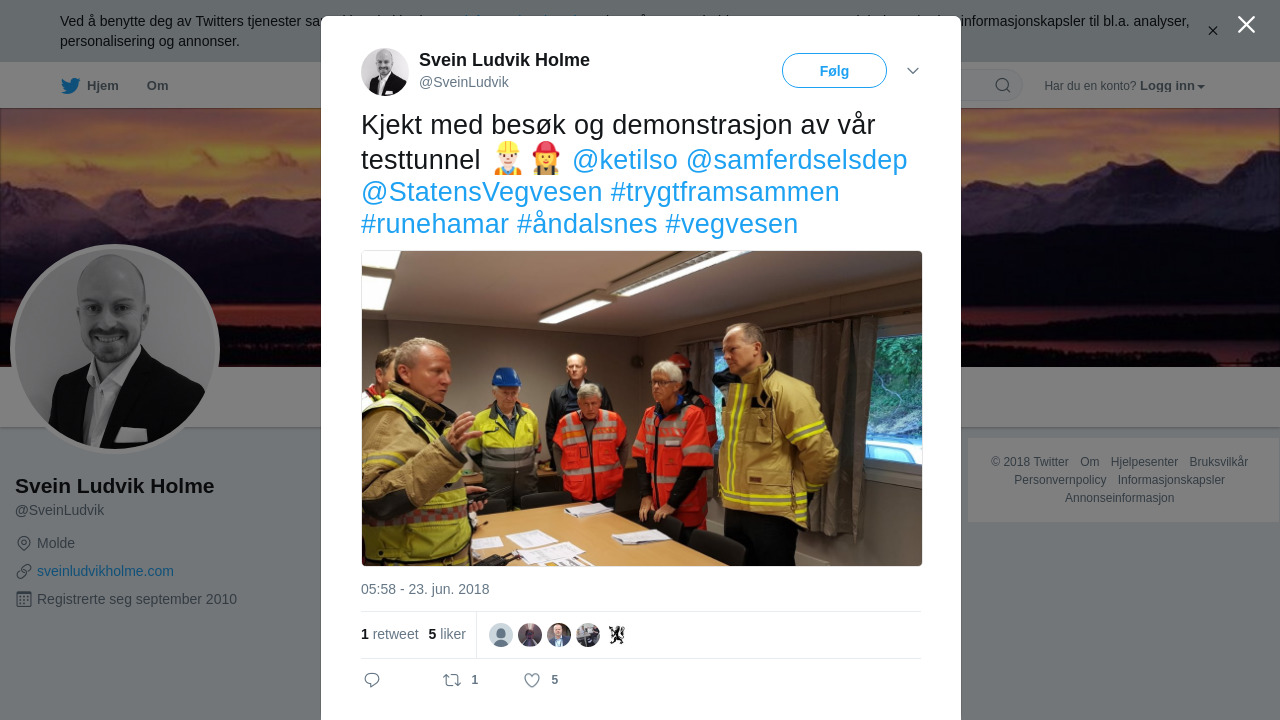Open the Personvernpolicy footer link
Image resolution: width=1280 pixels, height=720 pixels.
click(x=1060, y=480)
